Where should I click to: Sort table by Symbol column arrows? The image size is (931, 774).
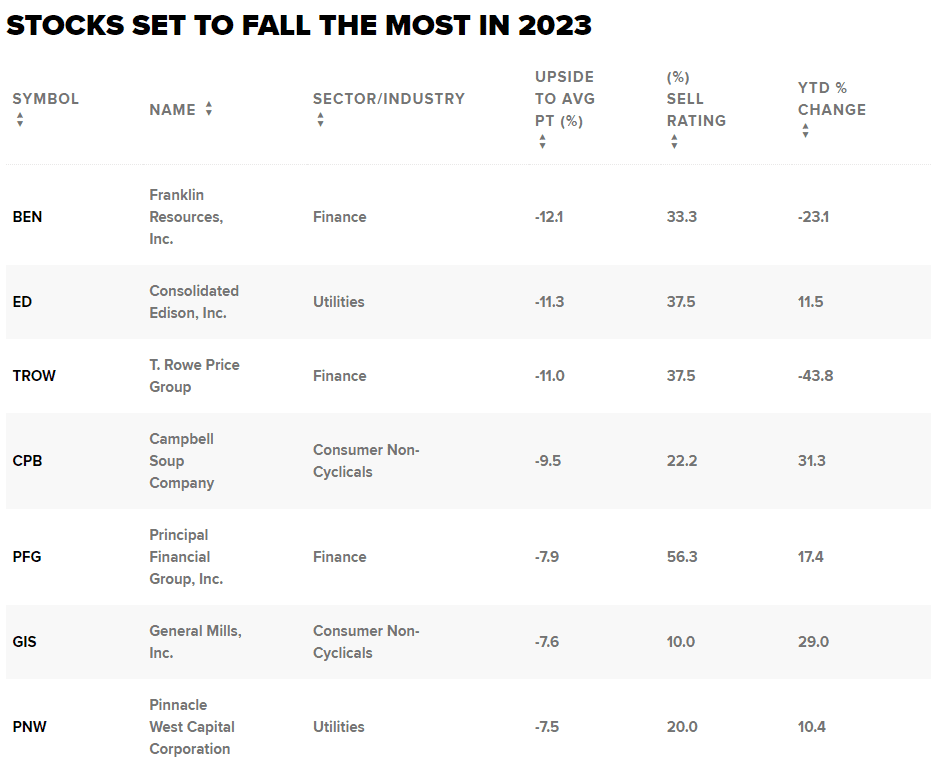[20, 120]
